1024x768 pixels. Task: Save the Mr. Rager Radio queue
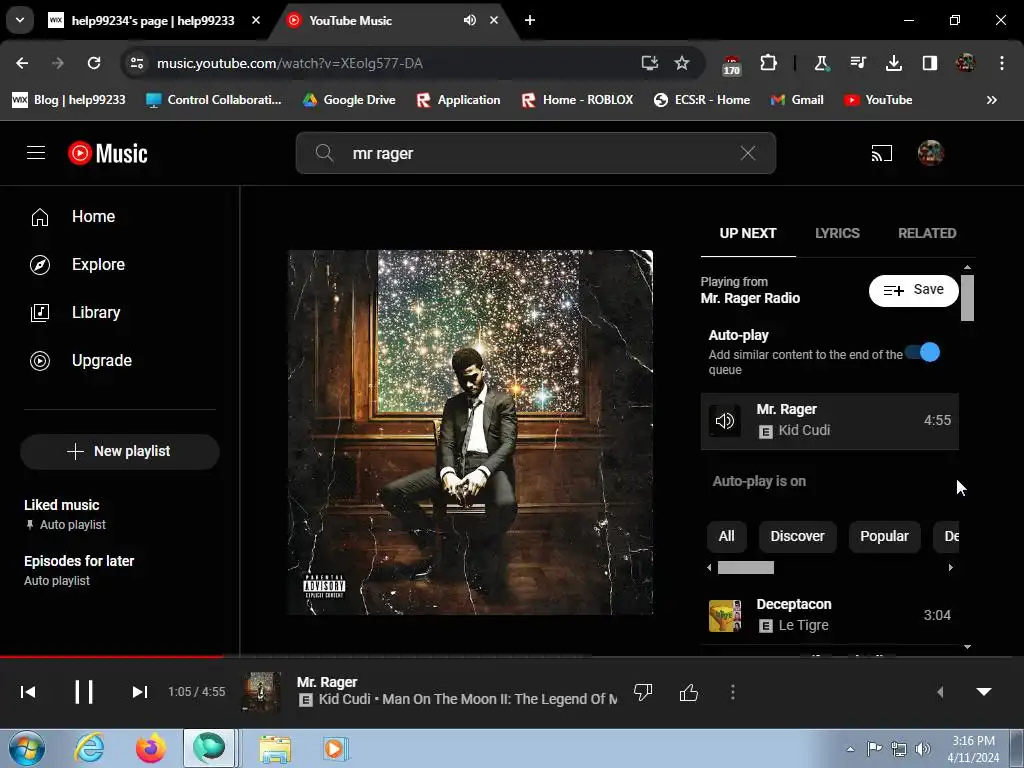(x=914, y=290)
